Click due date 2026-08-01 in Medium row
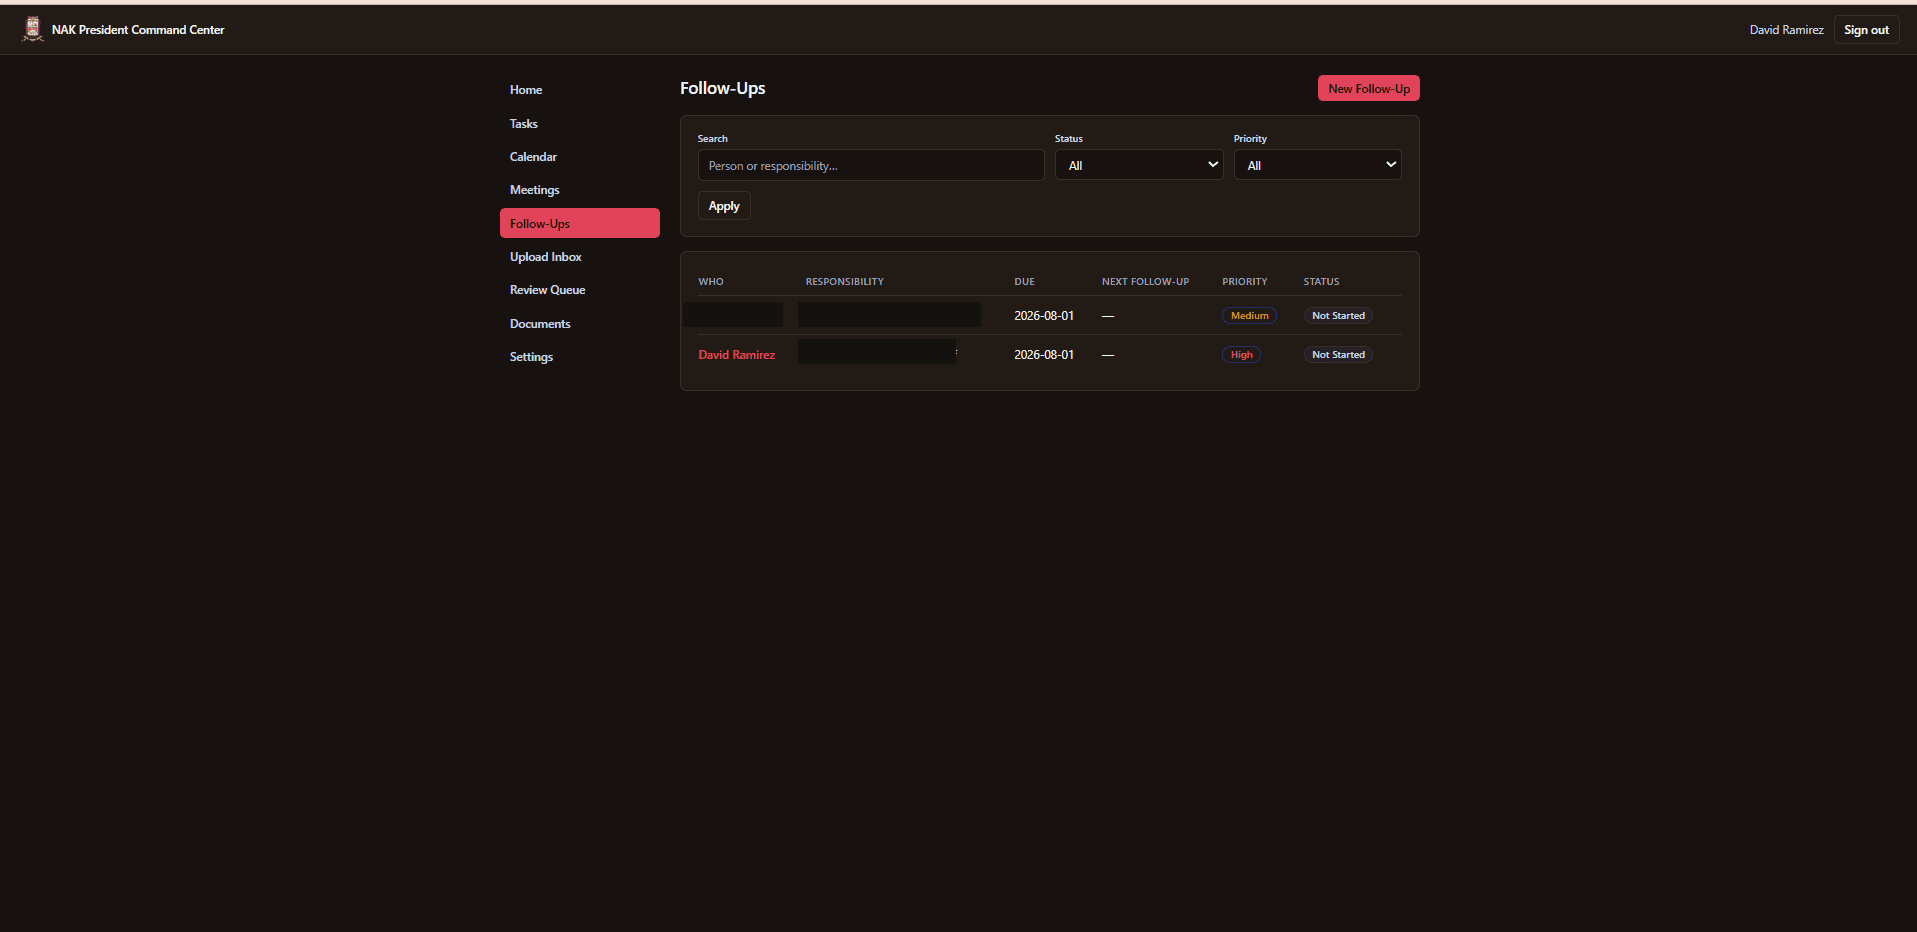 coord(1044,316)
